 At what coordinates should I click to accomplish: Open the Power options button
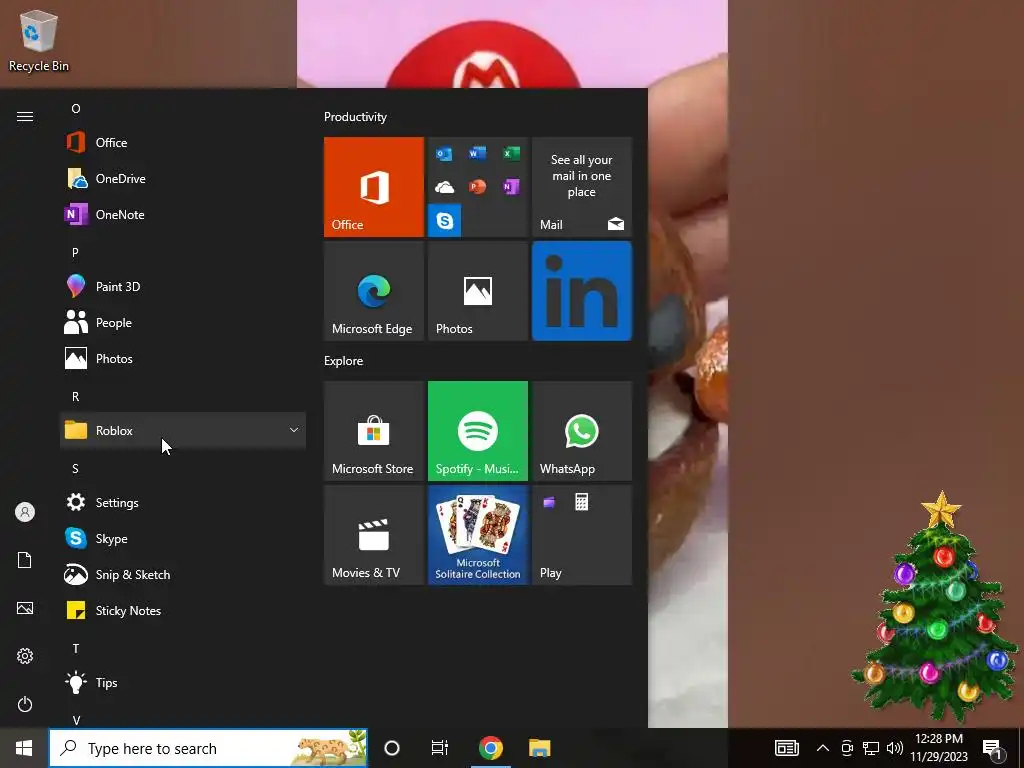click(x=25, y=704)
